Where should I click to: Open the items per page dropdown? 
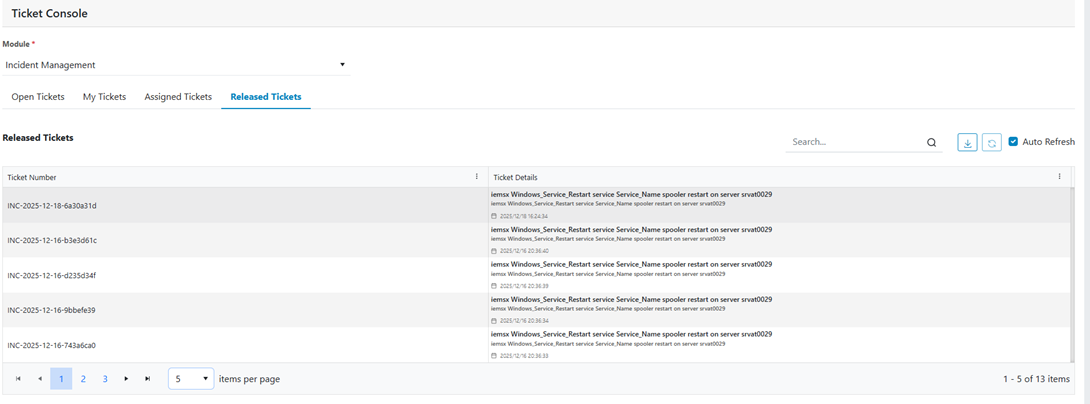190,379
